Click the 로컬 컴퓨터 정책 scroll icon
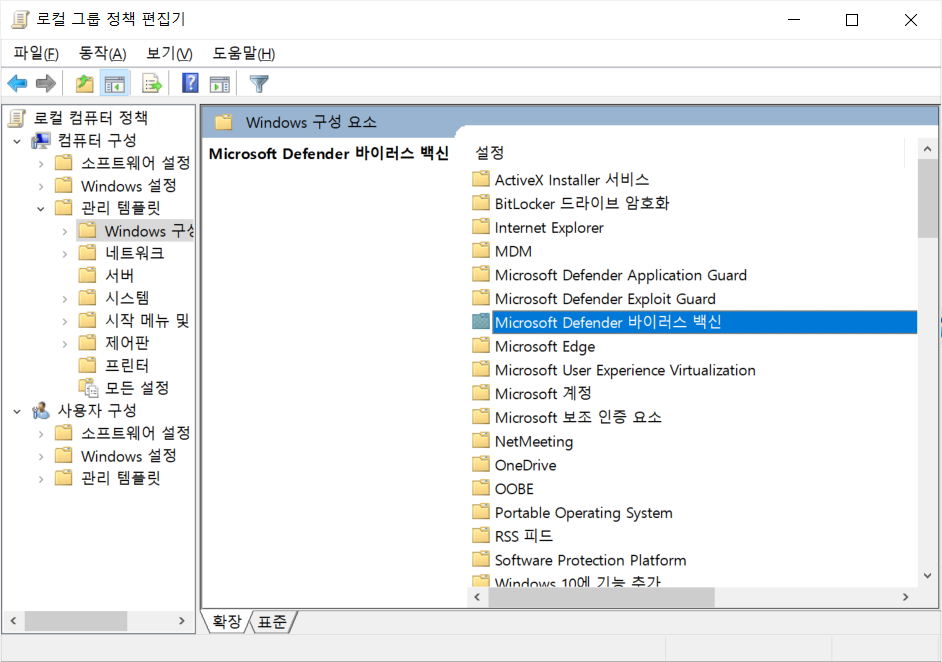 pos(17,118)
